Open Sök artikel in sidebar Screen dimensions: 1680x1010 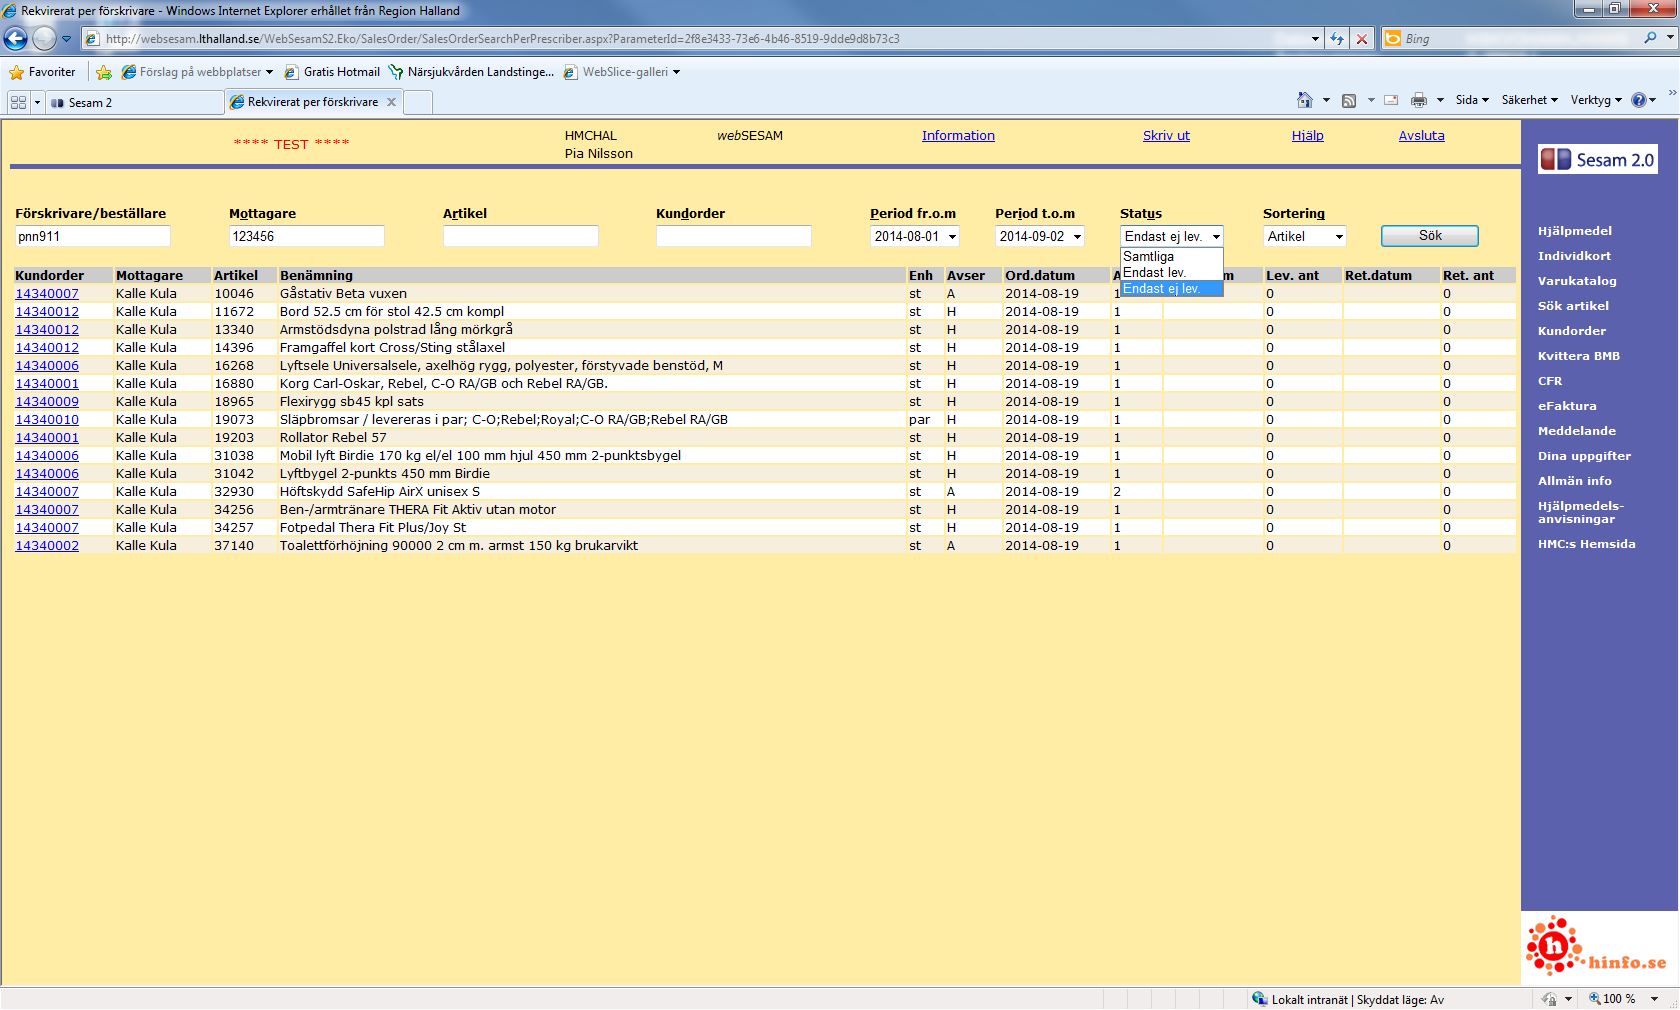(x=1573, y=306)
